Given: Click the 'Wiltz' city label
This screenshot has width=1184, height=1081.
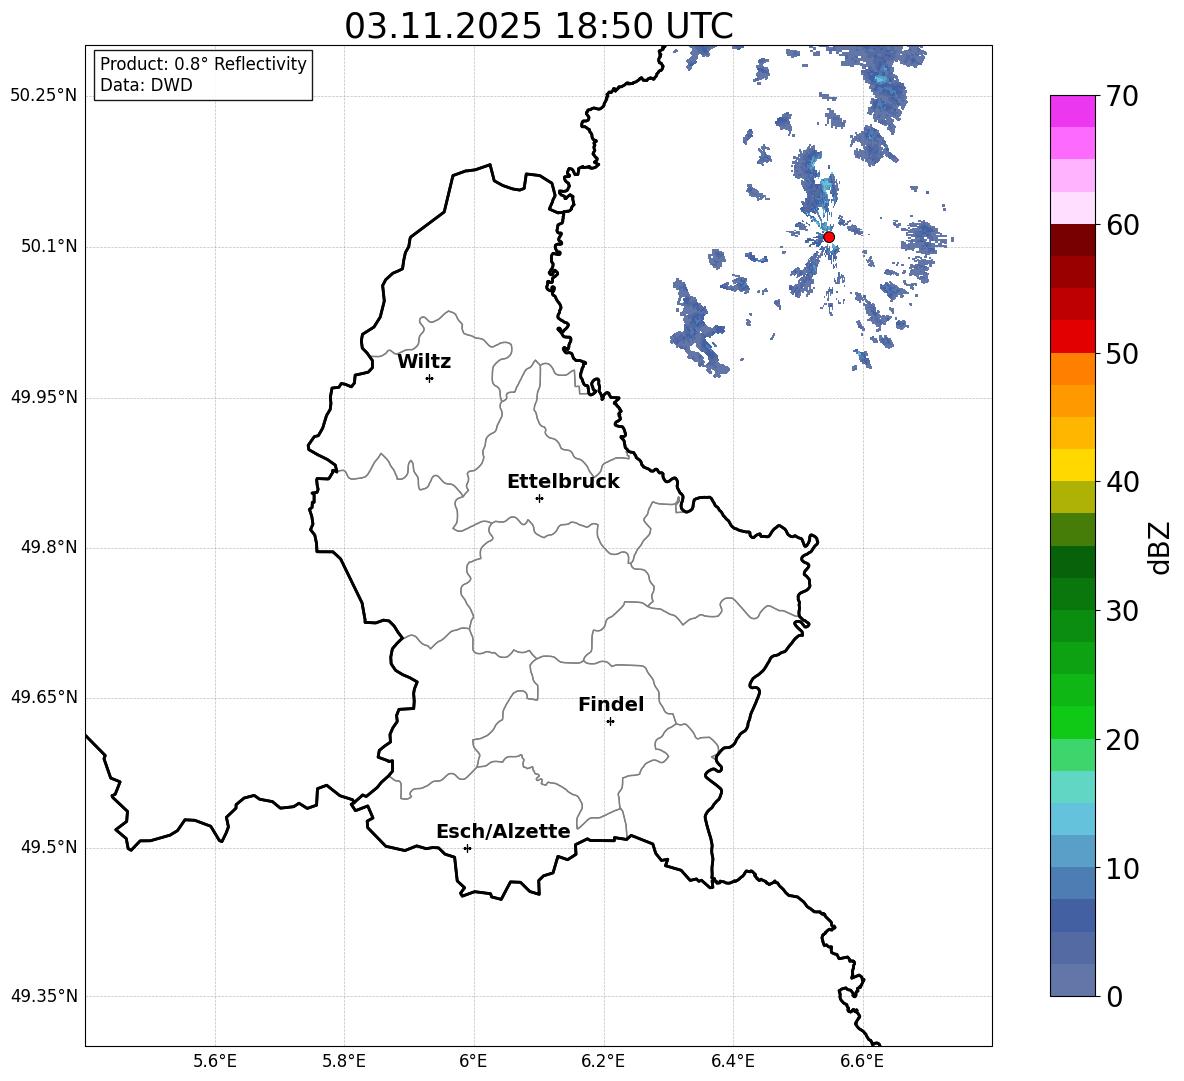Looking at the screenshot, I should click(x=424, y=362).
